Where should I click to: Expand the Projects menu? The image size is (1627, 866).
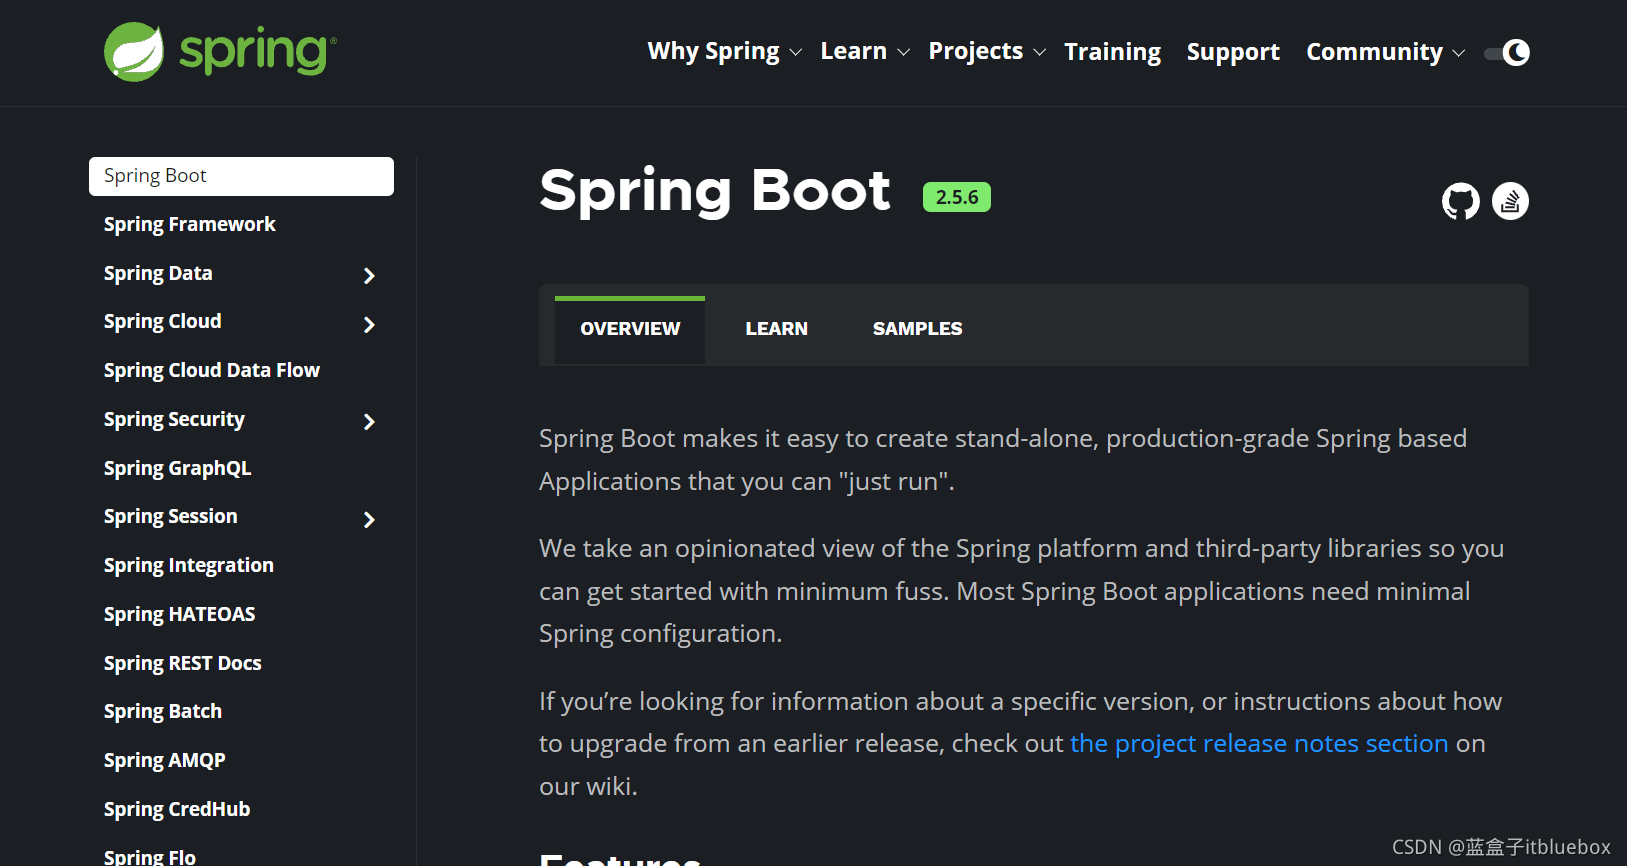click(x=987, y=51)
